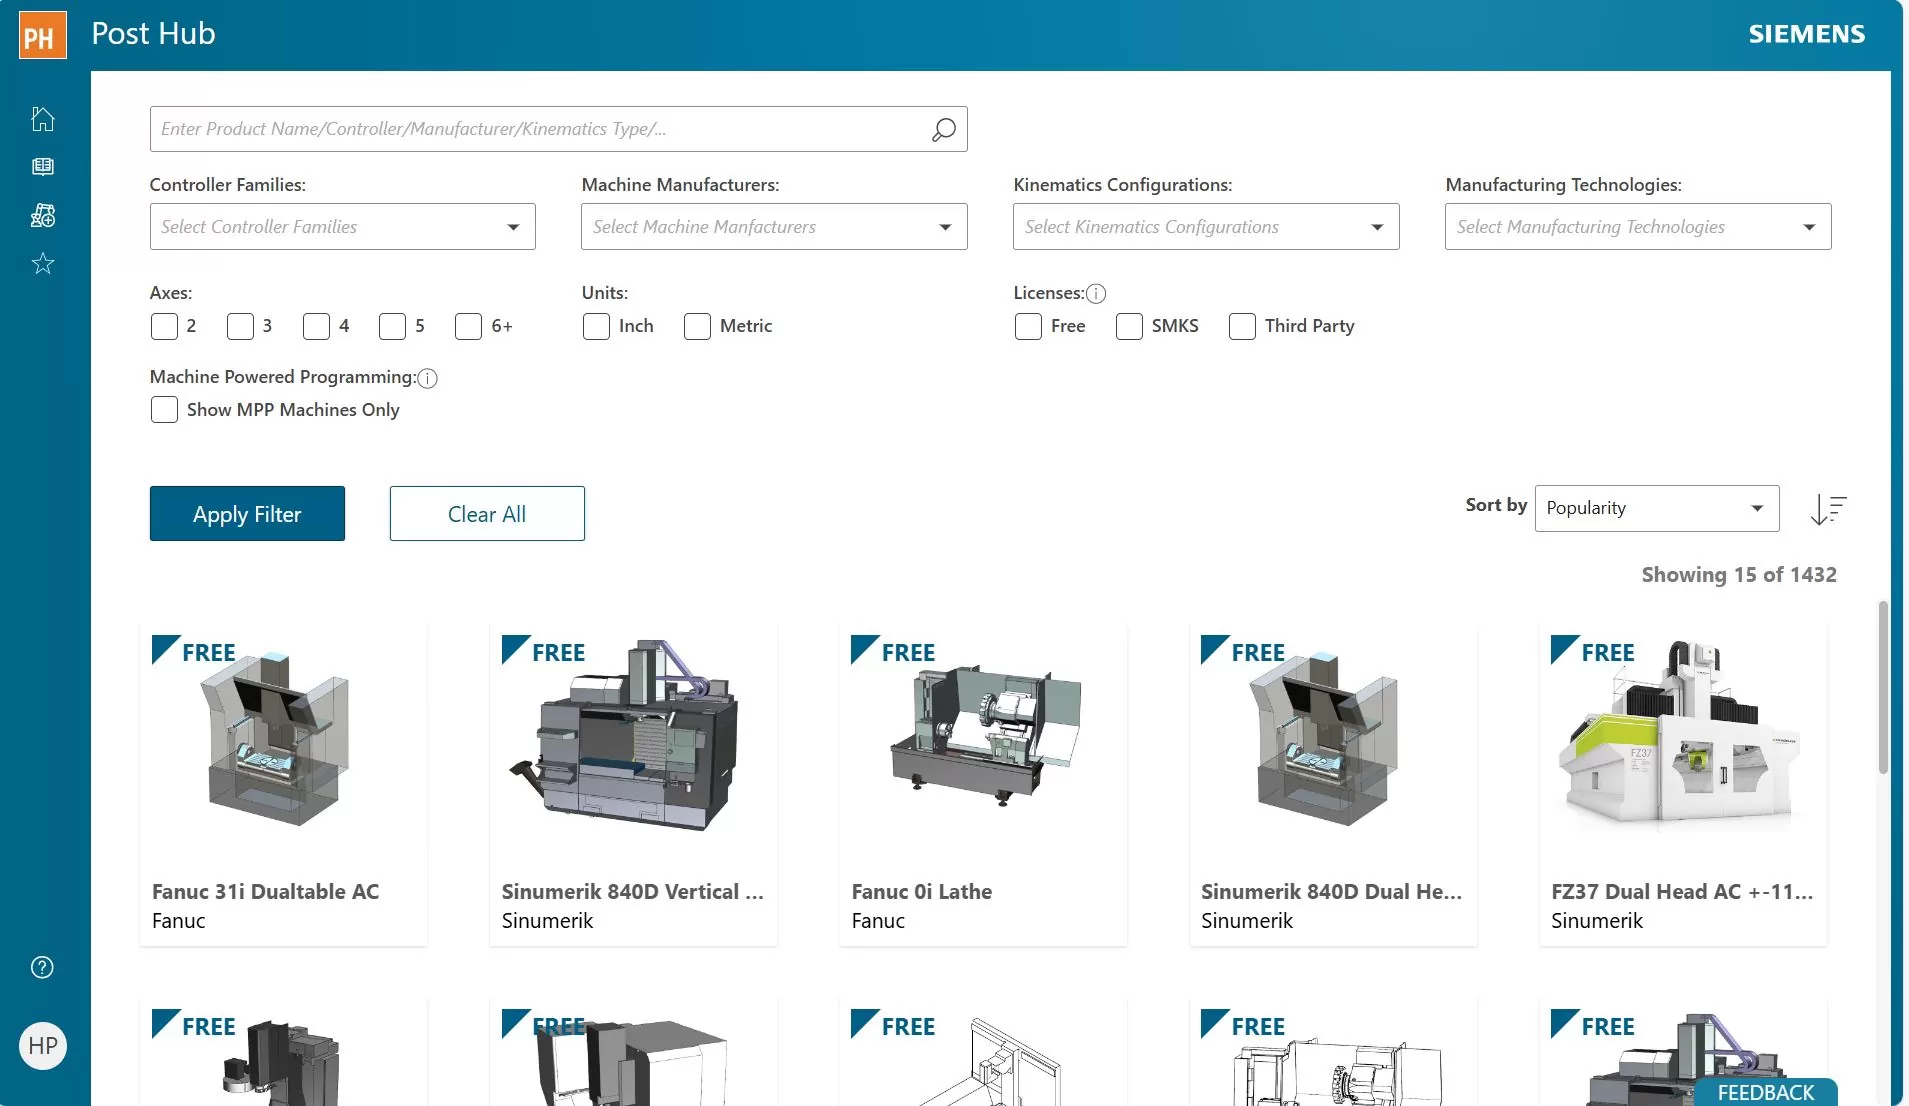The height and width of the screenshot is (1106, 1909).
Task: Open the Sort by Popularity dropdown
Action: click(x=1657, y=508)
